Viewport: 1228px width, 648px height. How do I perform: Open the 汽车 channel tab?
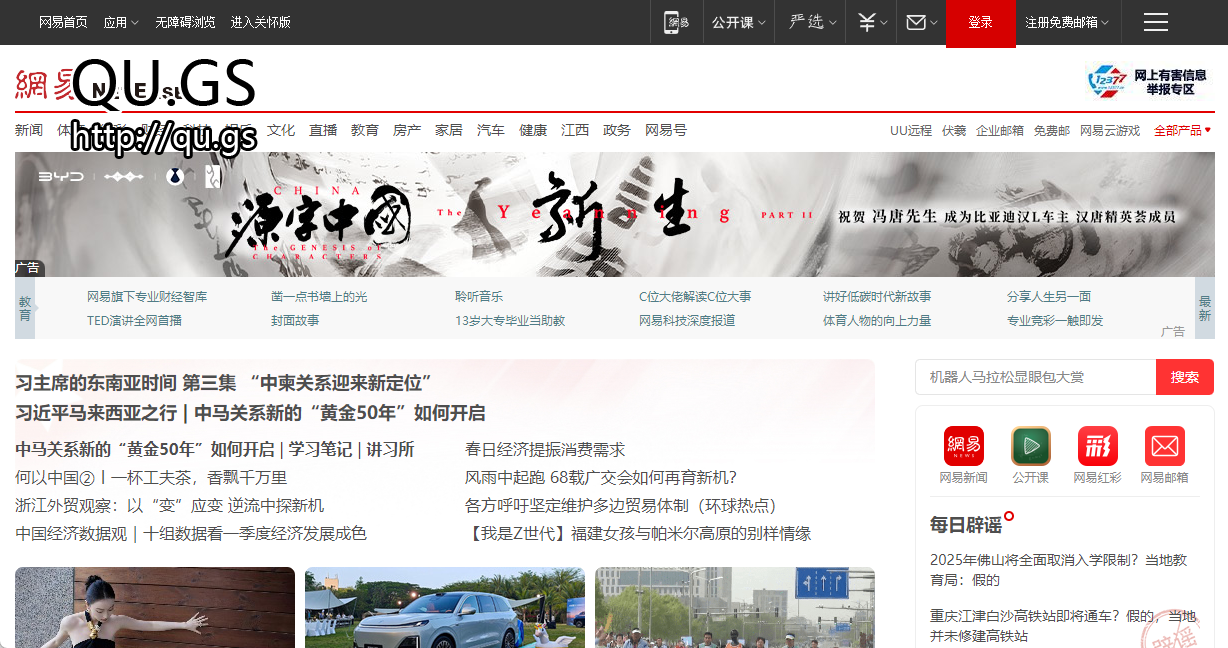(491, 130)
